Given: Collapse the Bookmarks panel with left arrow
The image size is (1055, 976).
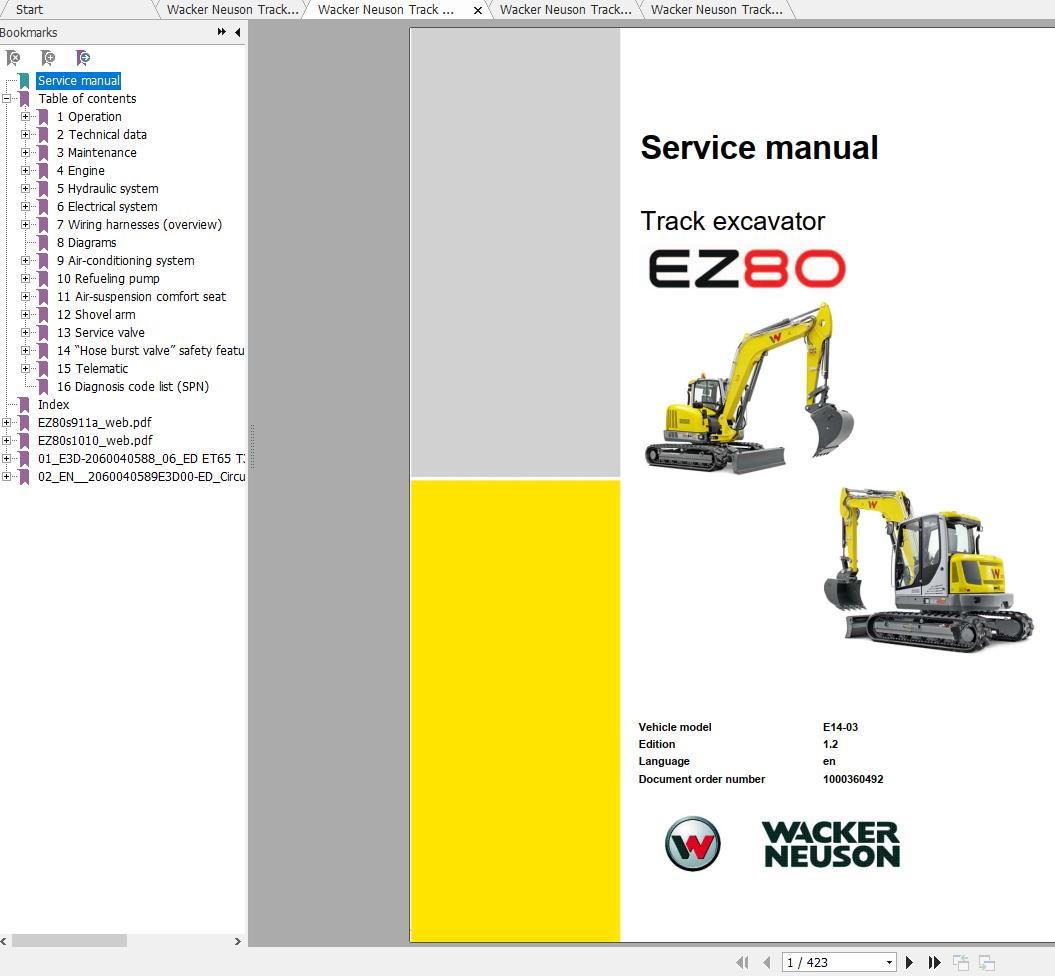Looking at the screenshot, I should (238, 32).
